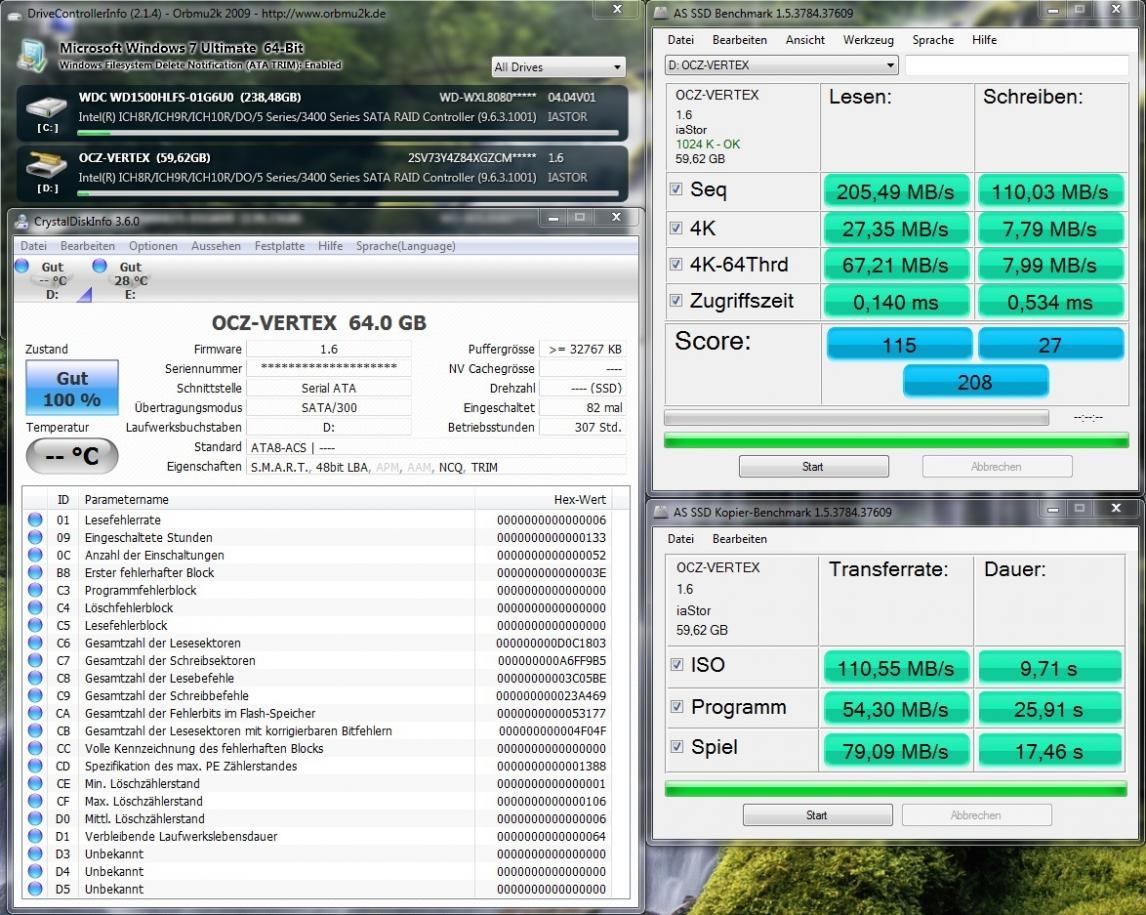Open Sprache(Language) menu in CrystalDiskInfo
1146x915 pixels.
pyautogui.click(x=406, y=246)
